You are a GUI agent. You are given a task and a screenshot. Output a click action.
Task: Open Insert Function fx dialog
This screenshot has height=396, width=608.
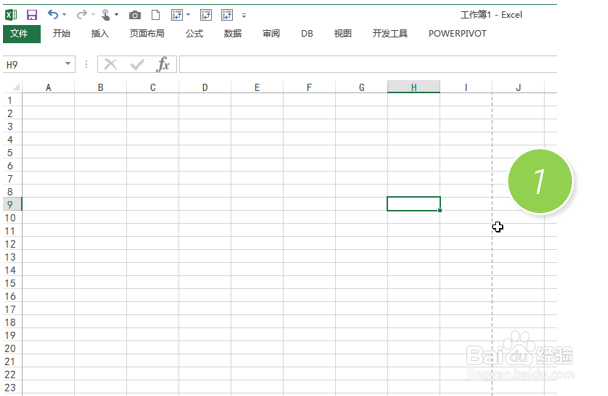coord(163,64)
